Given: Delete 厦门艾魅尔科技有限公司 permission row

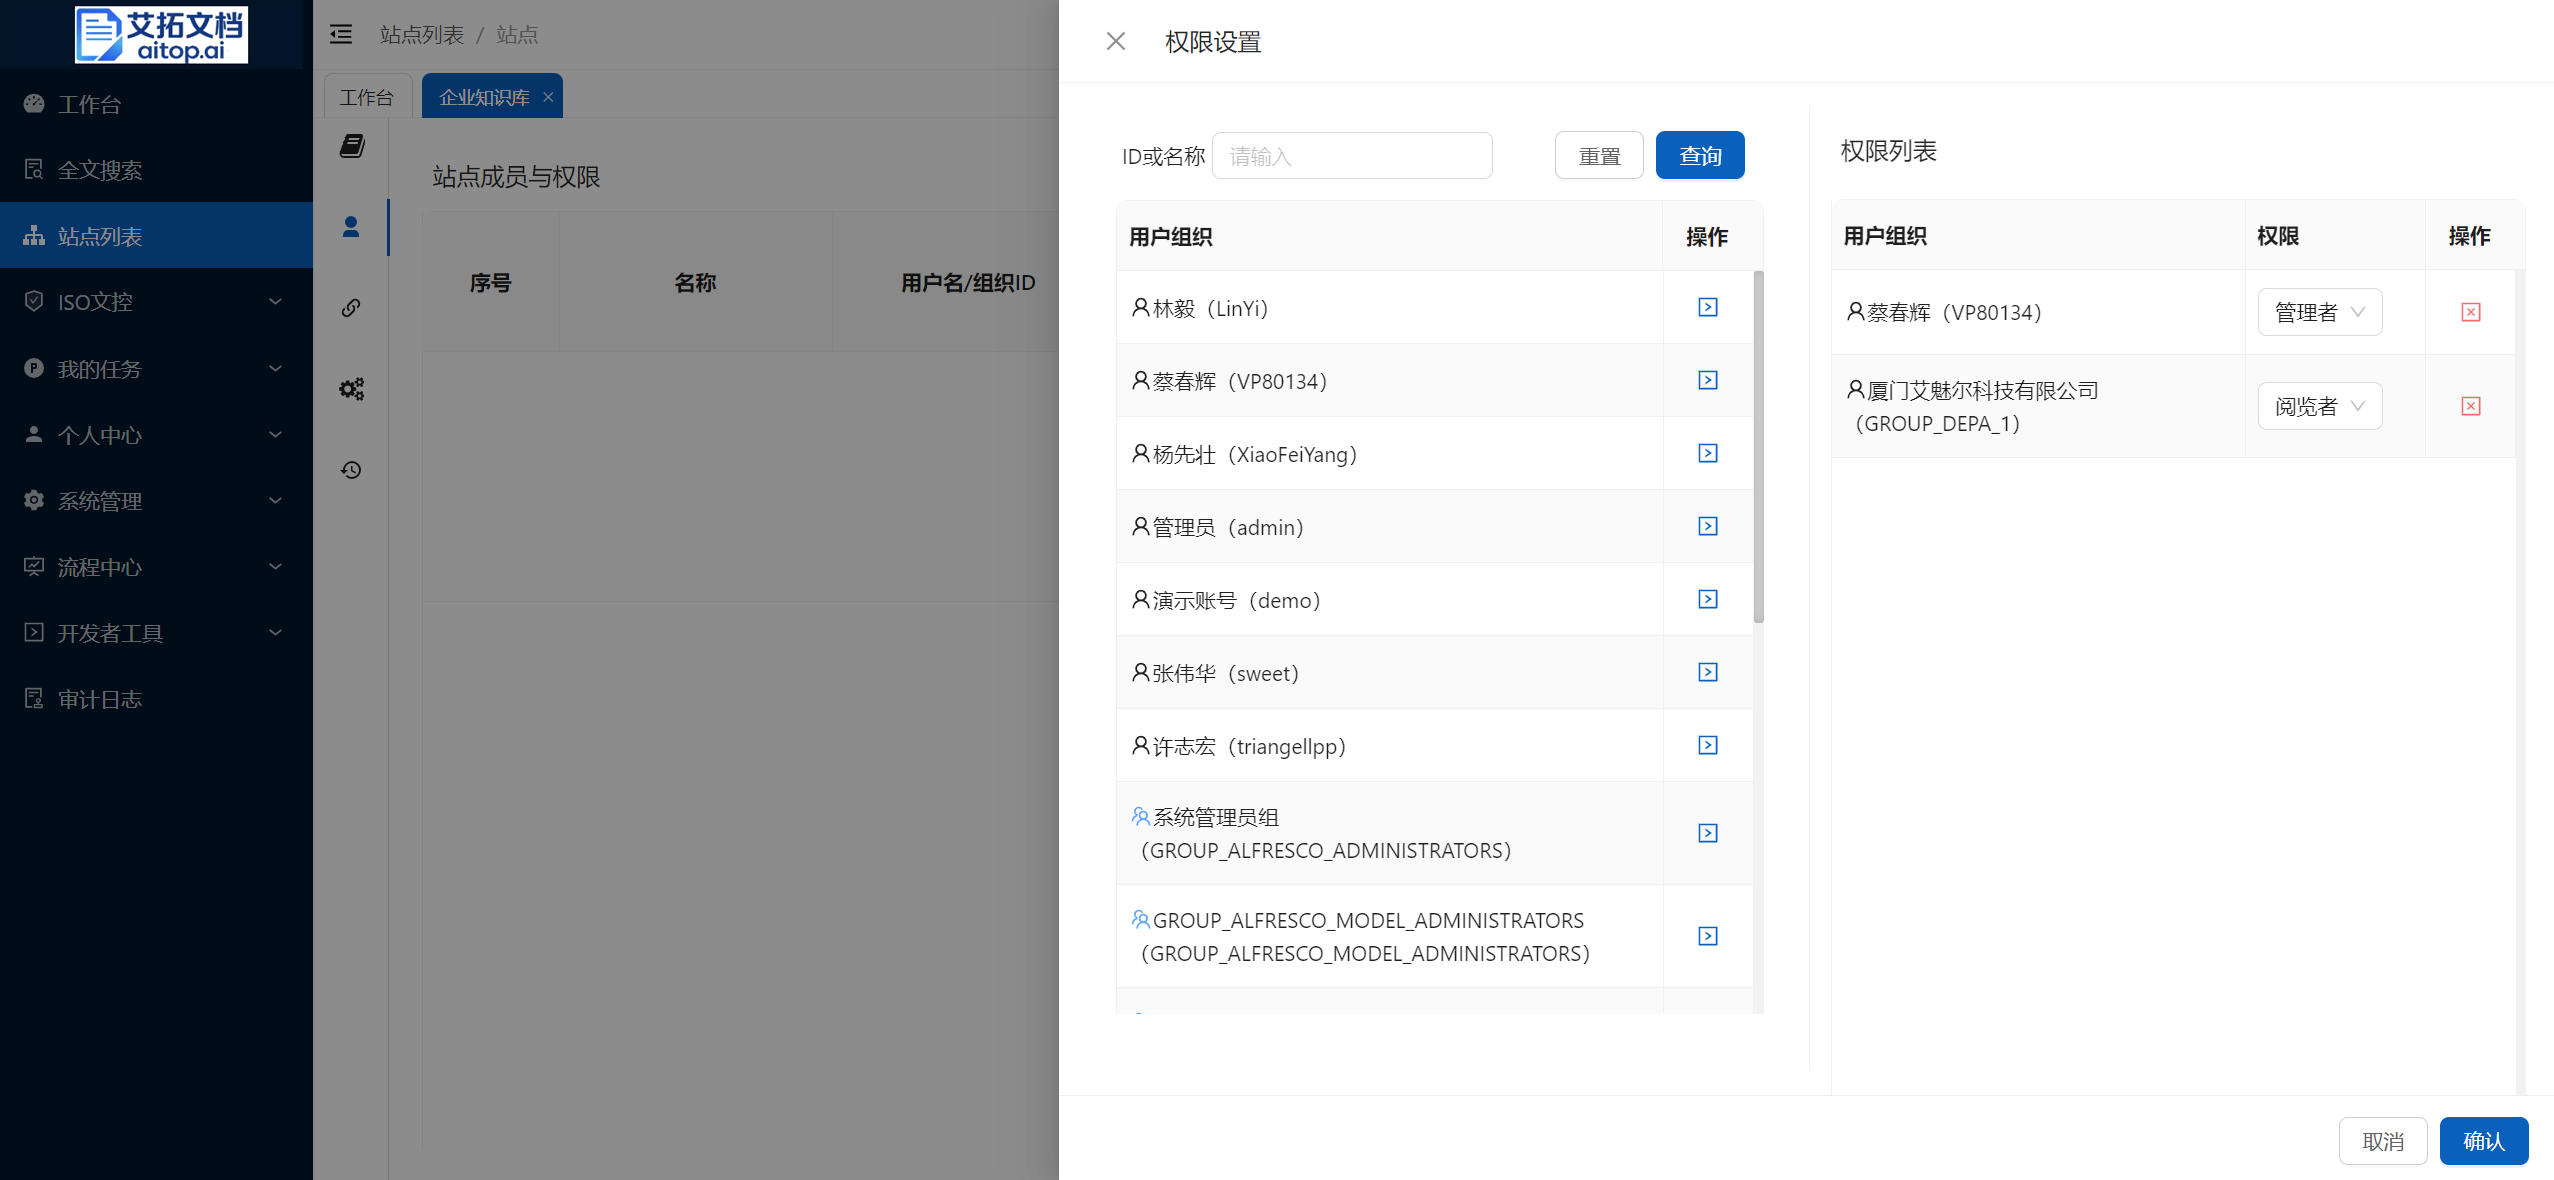Looking at the screenshot, I should point(2470,406).
